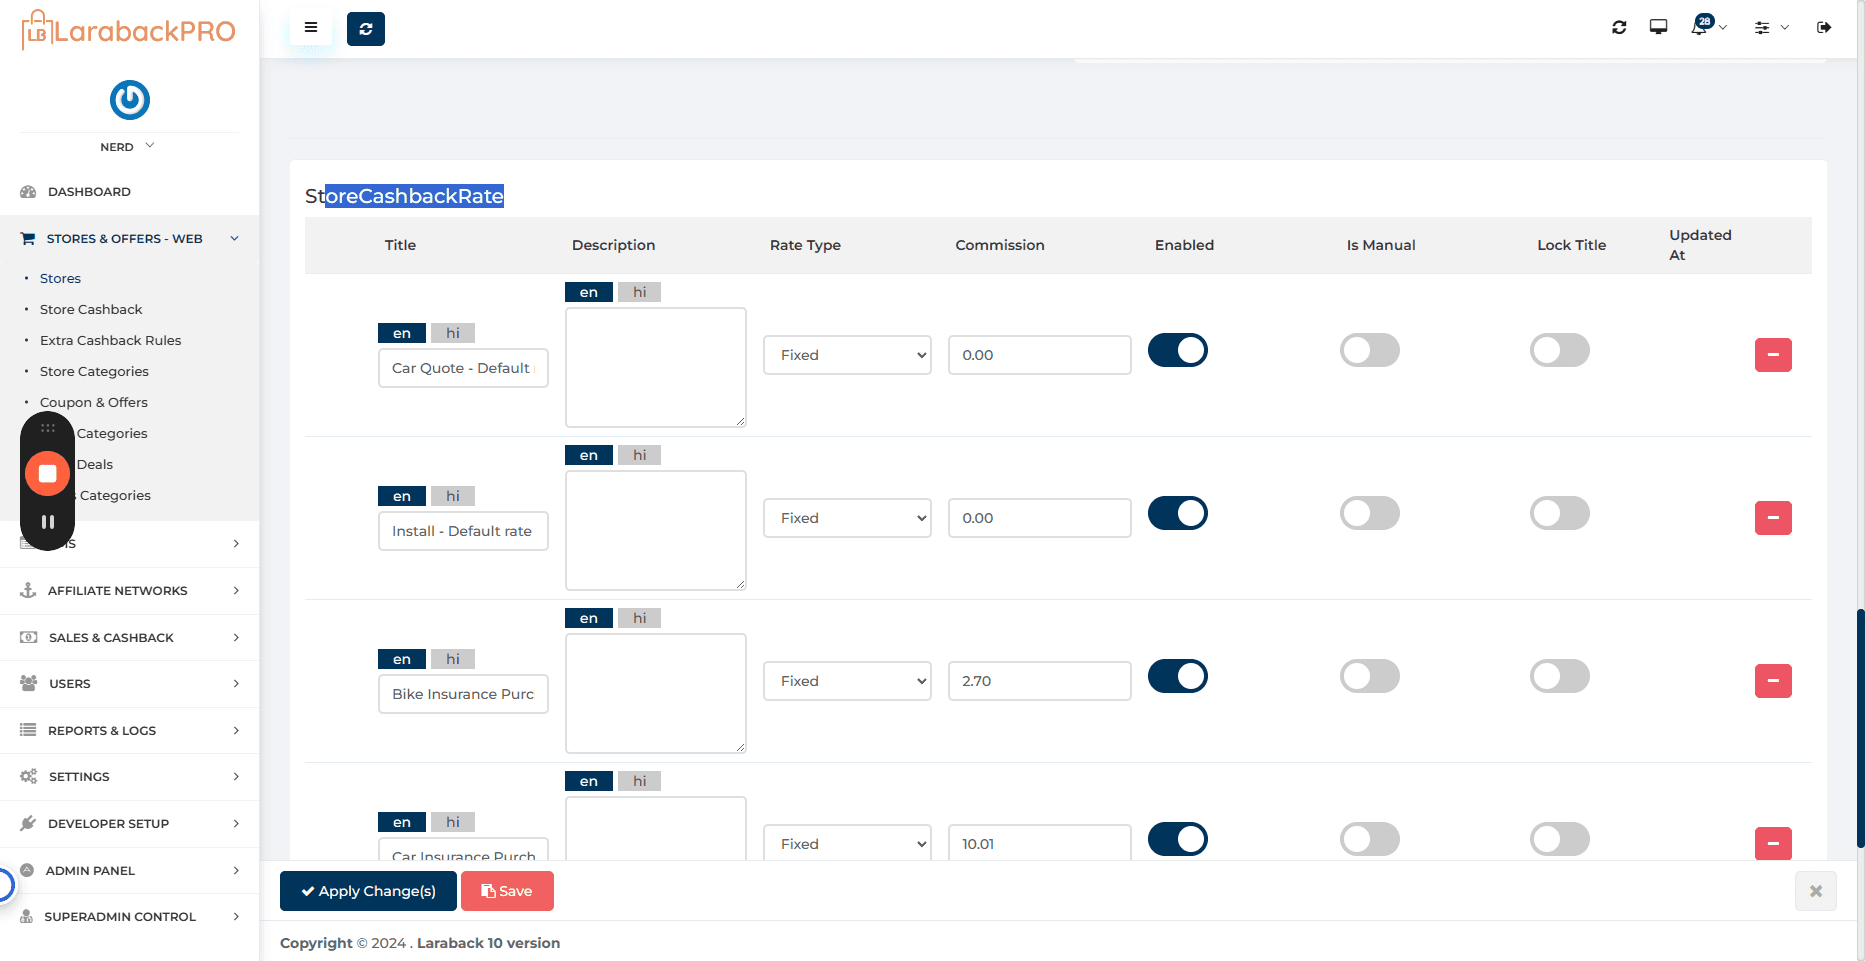The height and width of the screenshot is (961, 1865).
Task: Remove Car Quote row with red minus
Action: pos(1773,355)
